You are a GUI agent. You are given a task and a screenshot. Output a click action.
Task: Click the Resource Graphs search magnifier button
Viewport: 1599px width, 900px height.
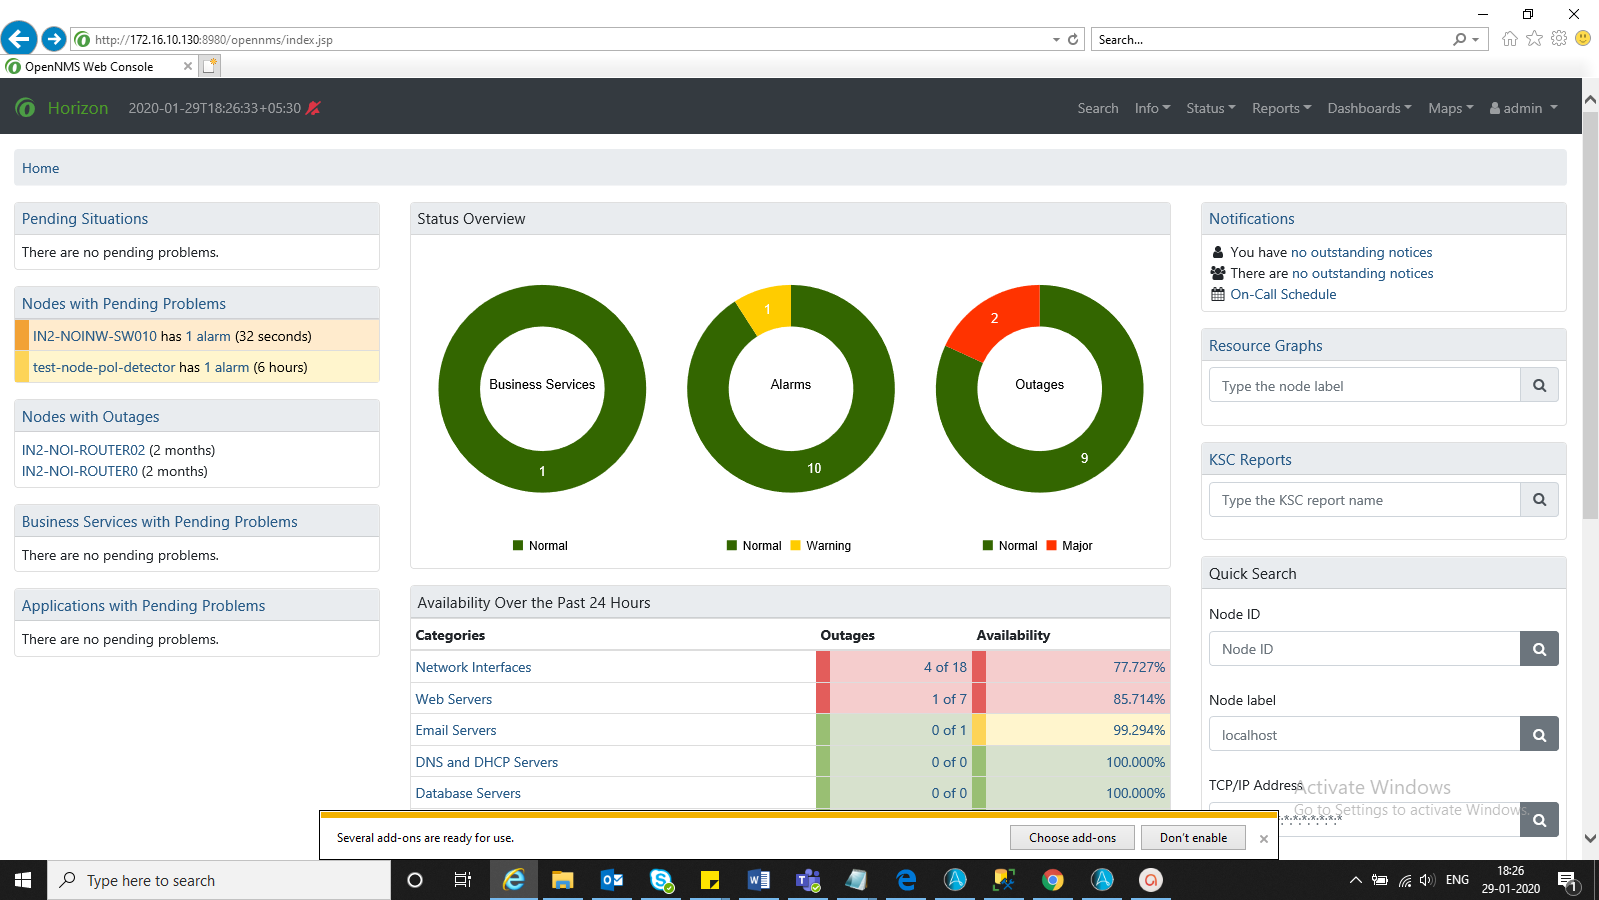pos(1539,386)
